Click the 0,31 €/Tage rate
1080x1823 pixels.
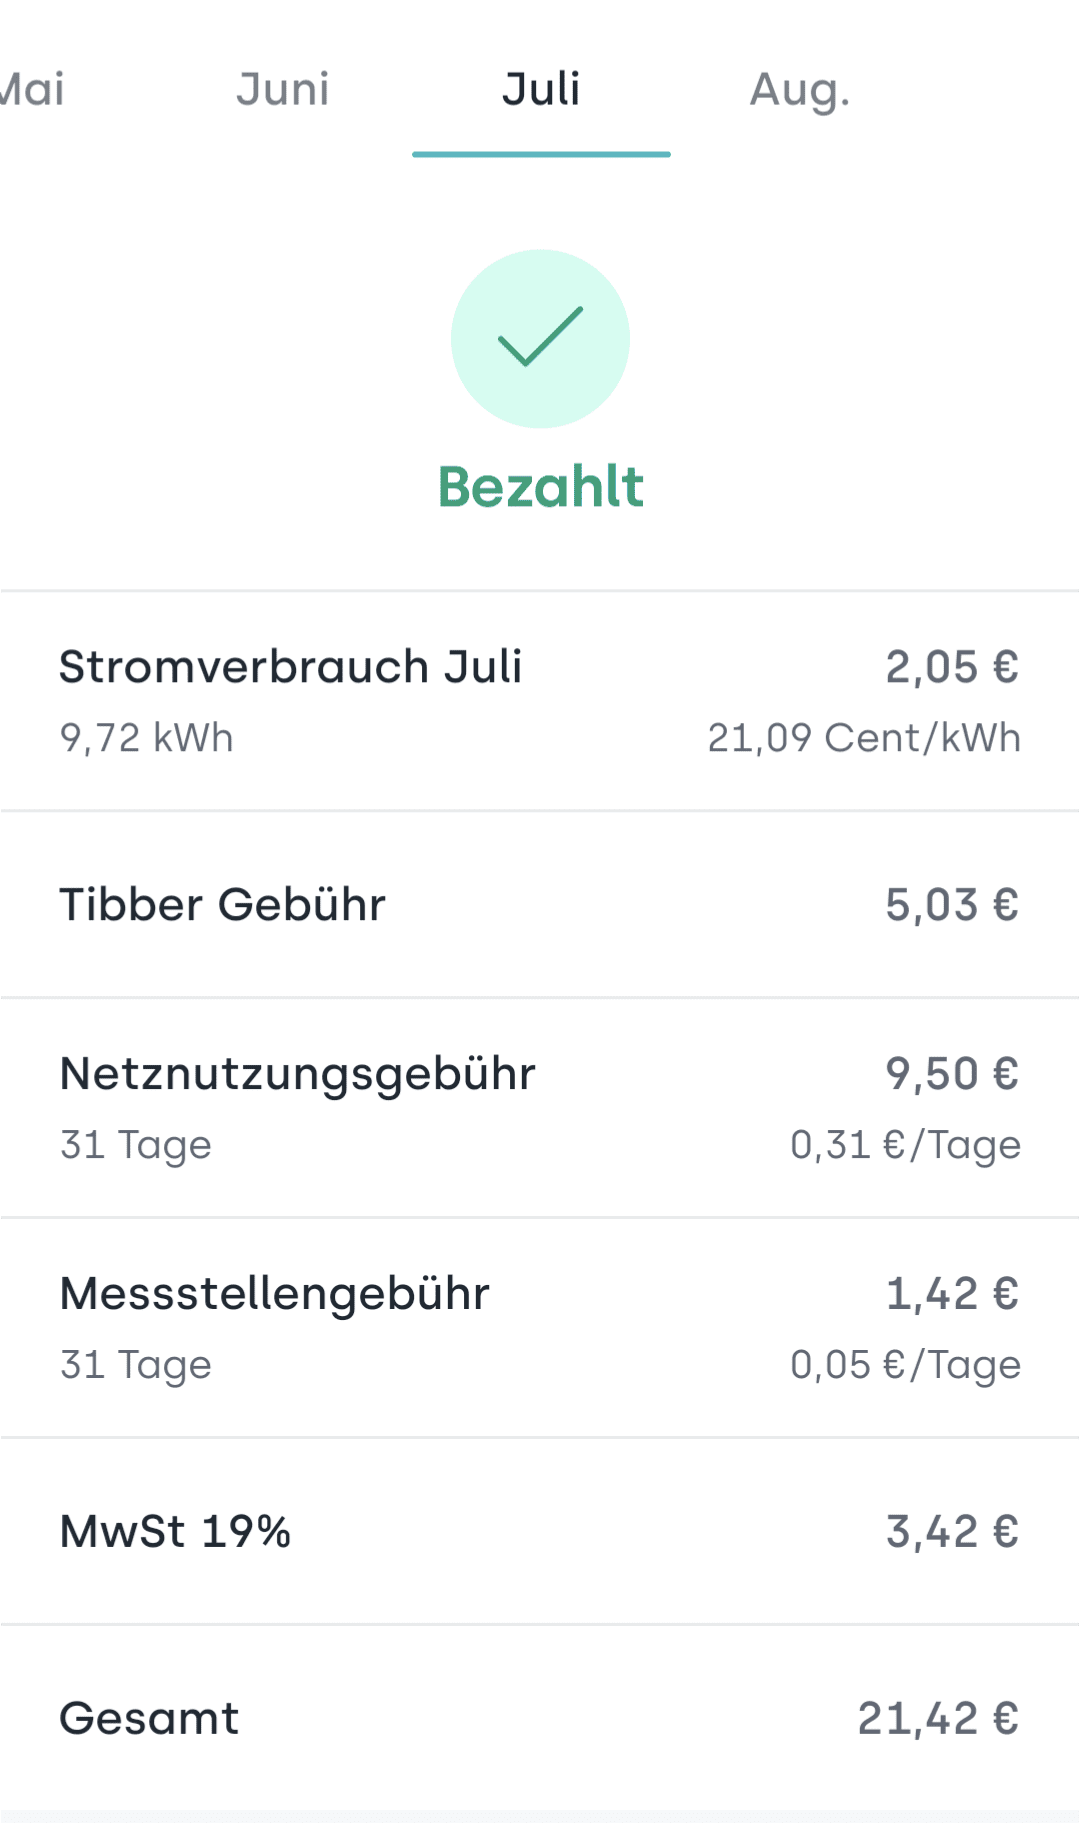[x=906, y=1146]
